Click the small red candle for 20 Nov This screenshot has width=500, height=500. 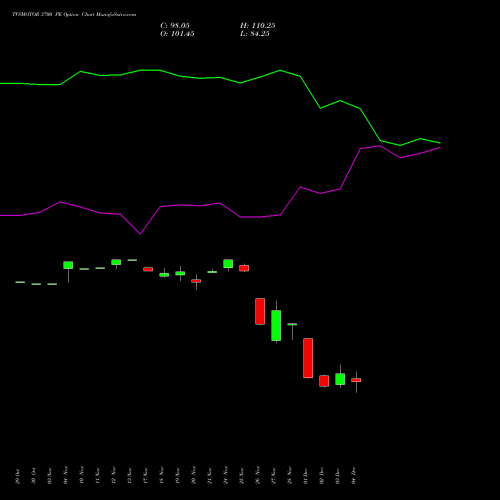tap(196, 281)
